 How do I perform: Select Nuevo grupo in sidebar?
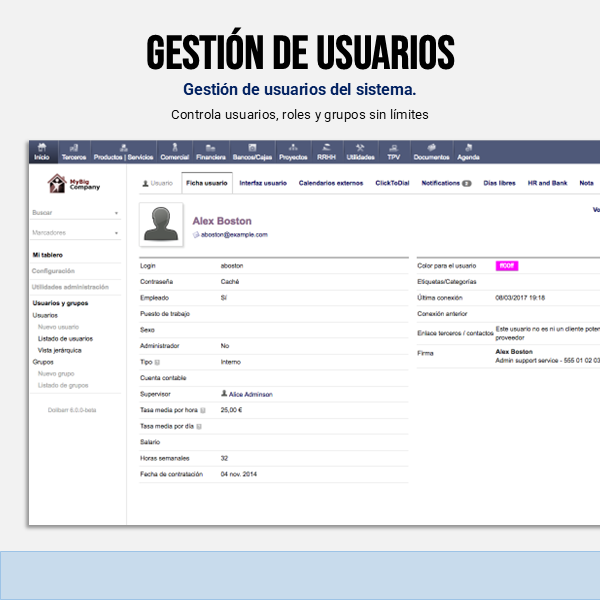56,373
